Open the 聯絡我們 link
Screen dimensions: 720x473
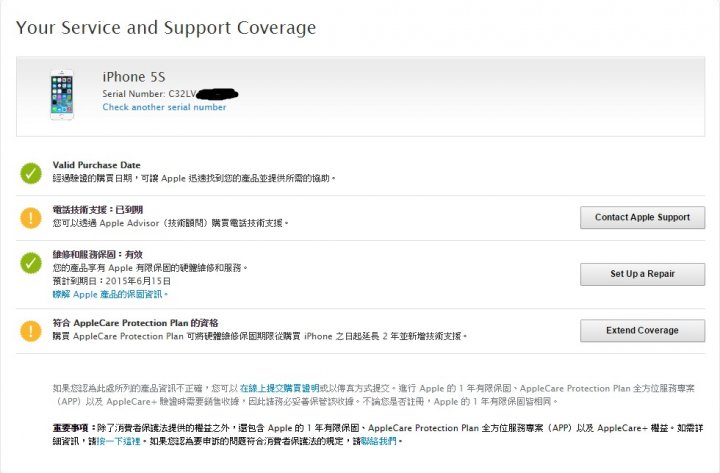point(379,441)
